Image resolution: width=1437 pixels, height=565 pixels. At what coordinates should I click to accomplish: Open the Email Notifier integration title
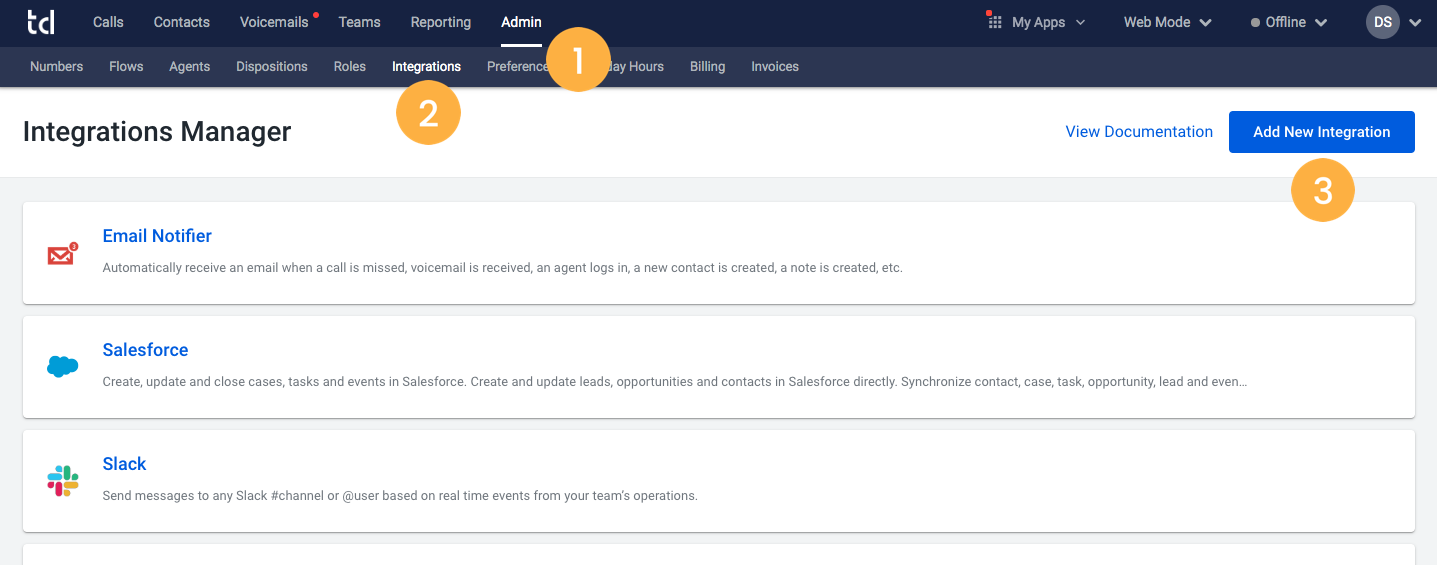coord(157,236)
